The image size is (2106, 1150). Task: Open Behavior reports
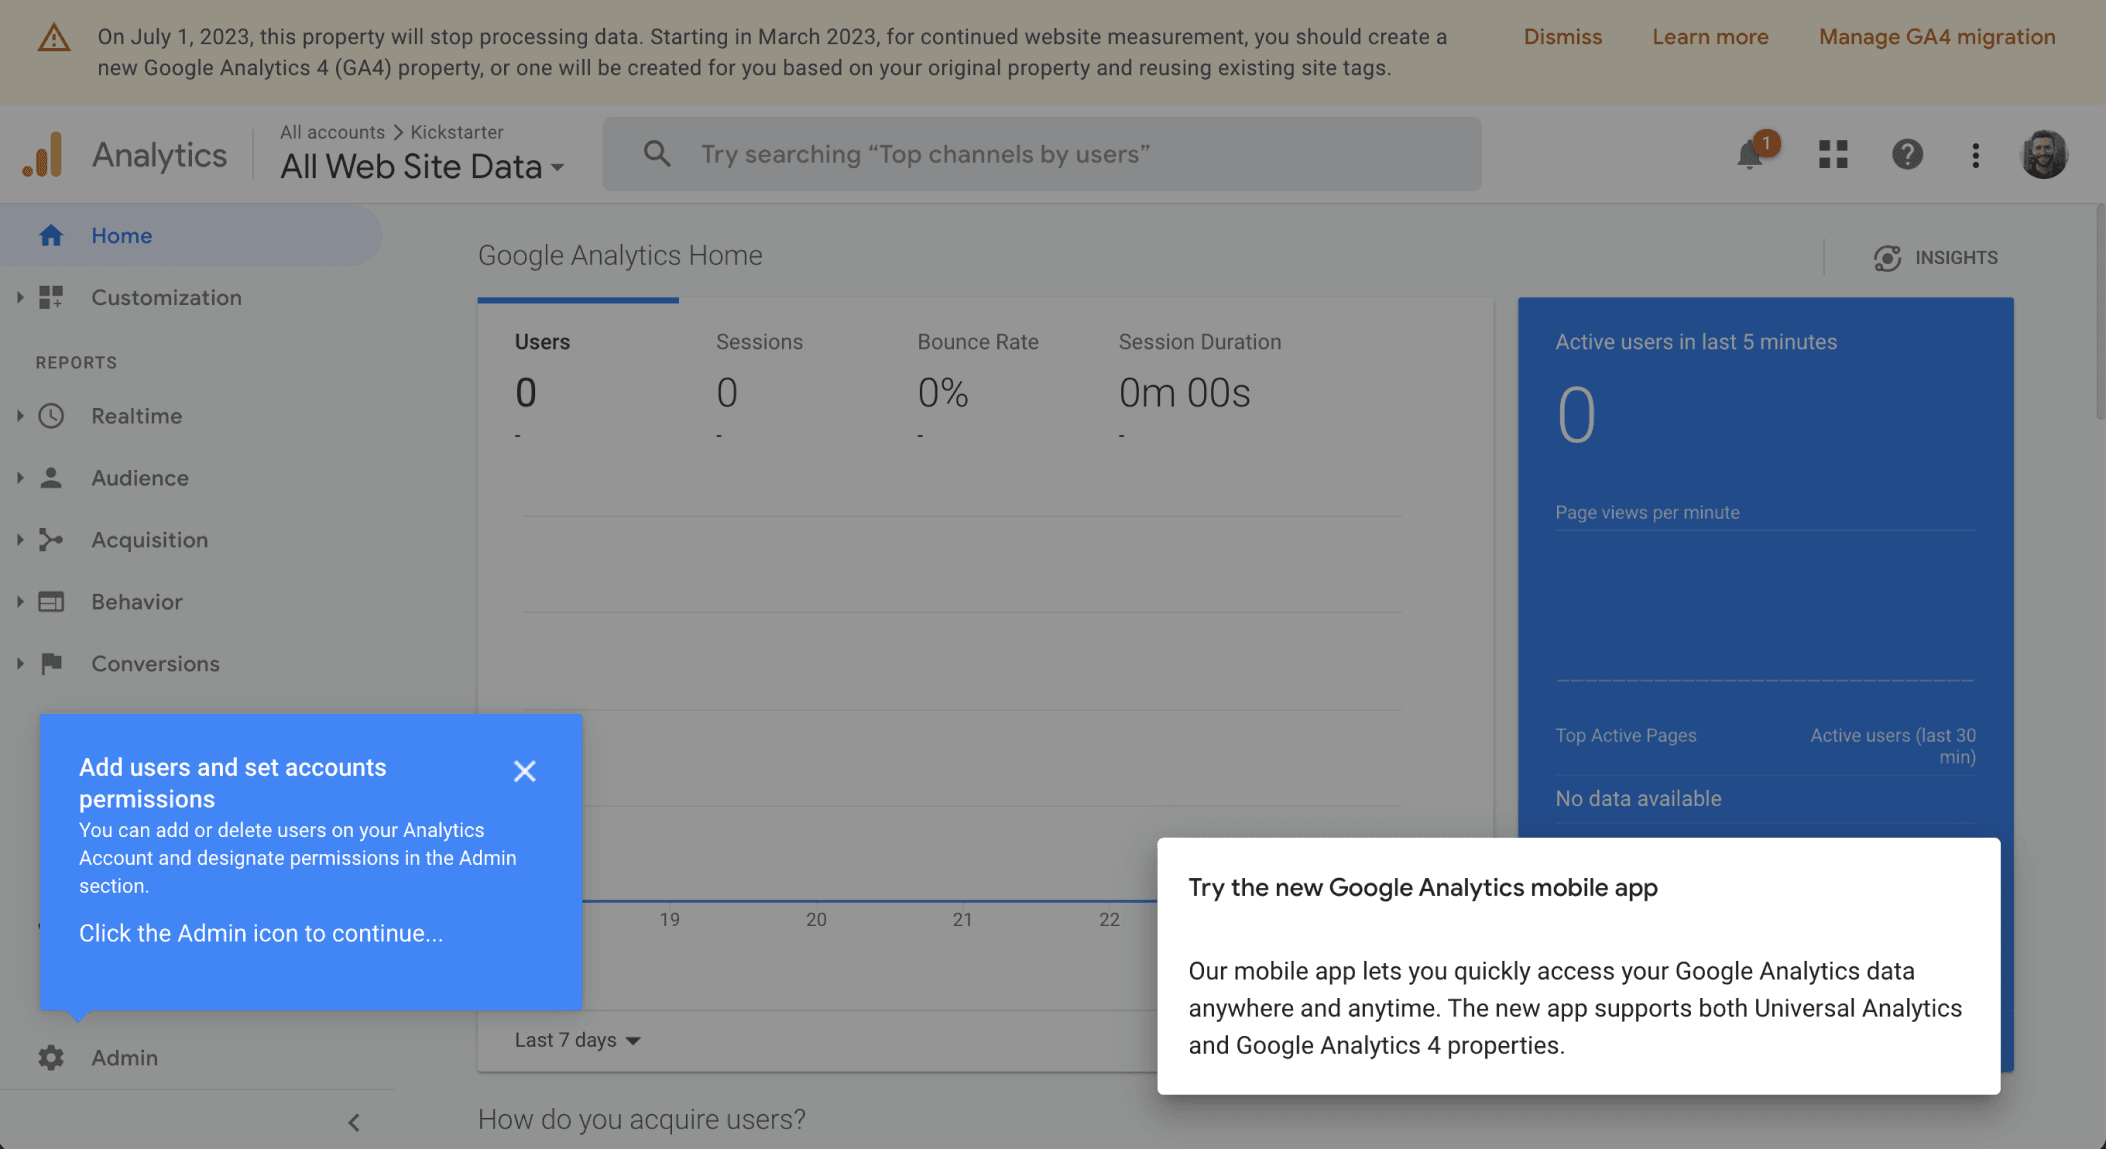137,602
